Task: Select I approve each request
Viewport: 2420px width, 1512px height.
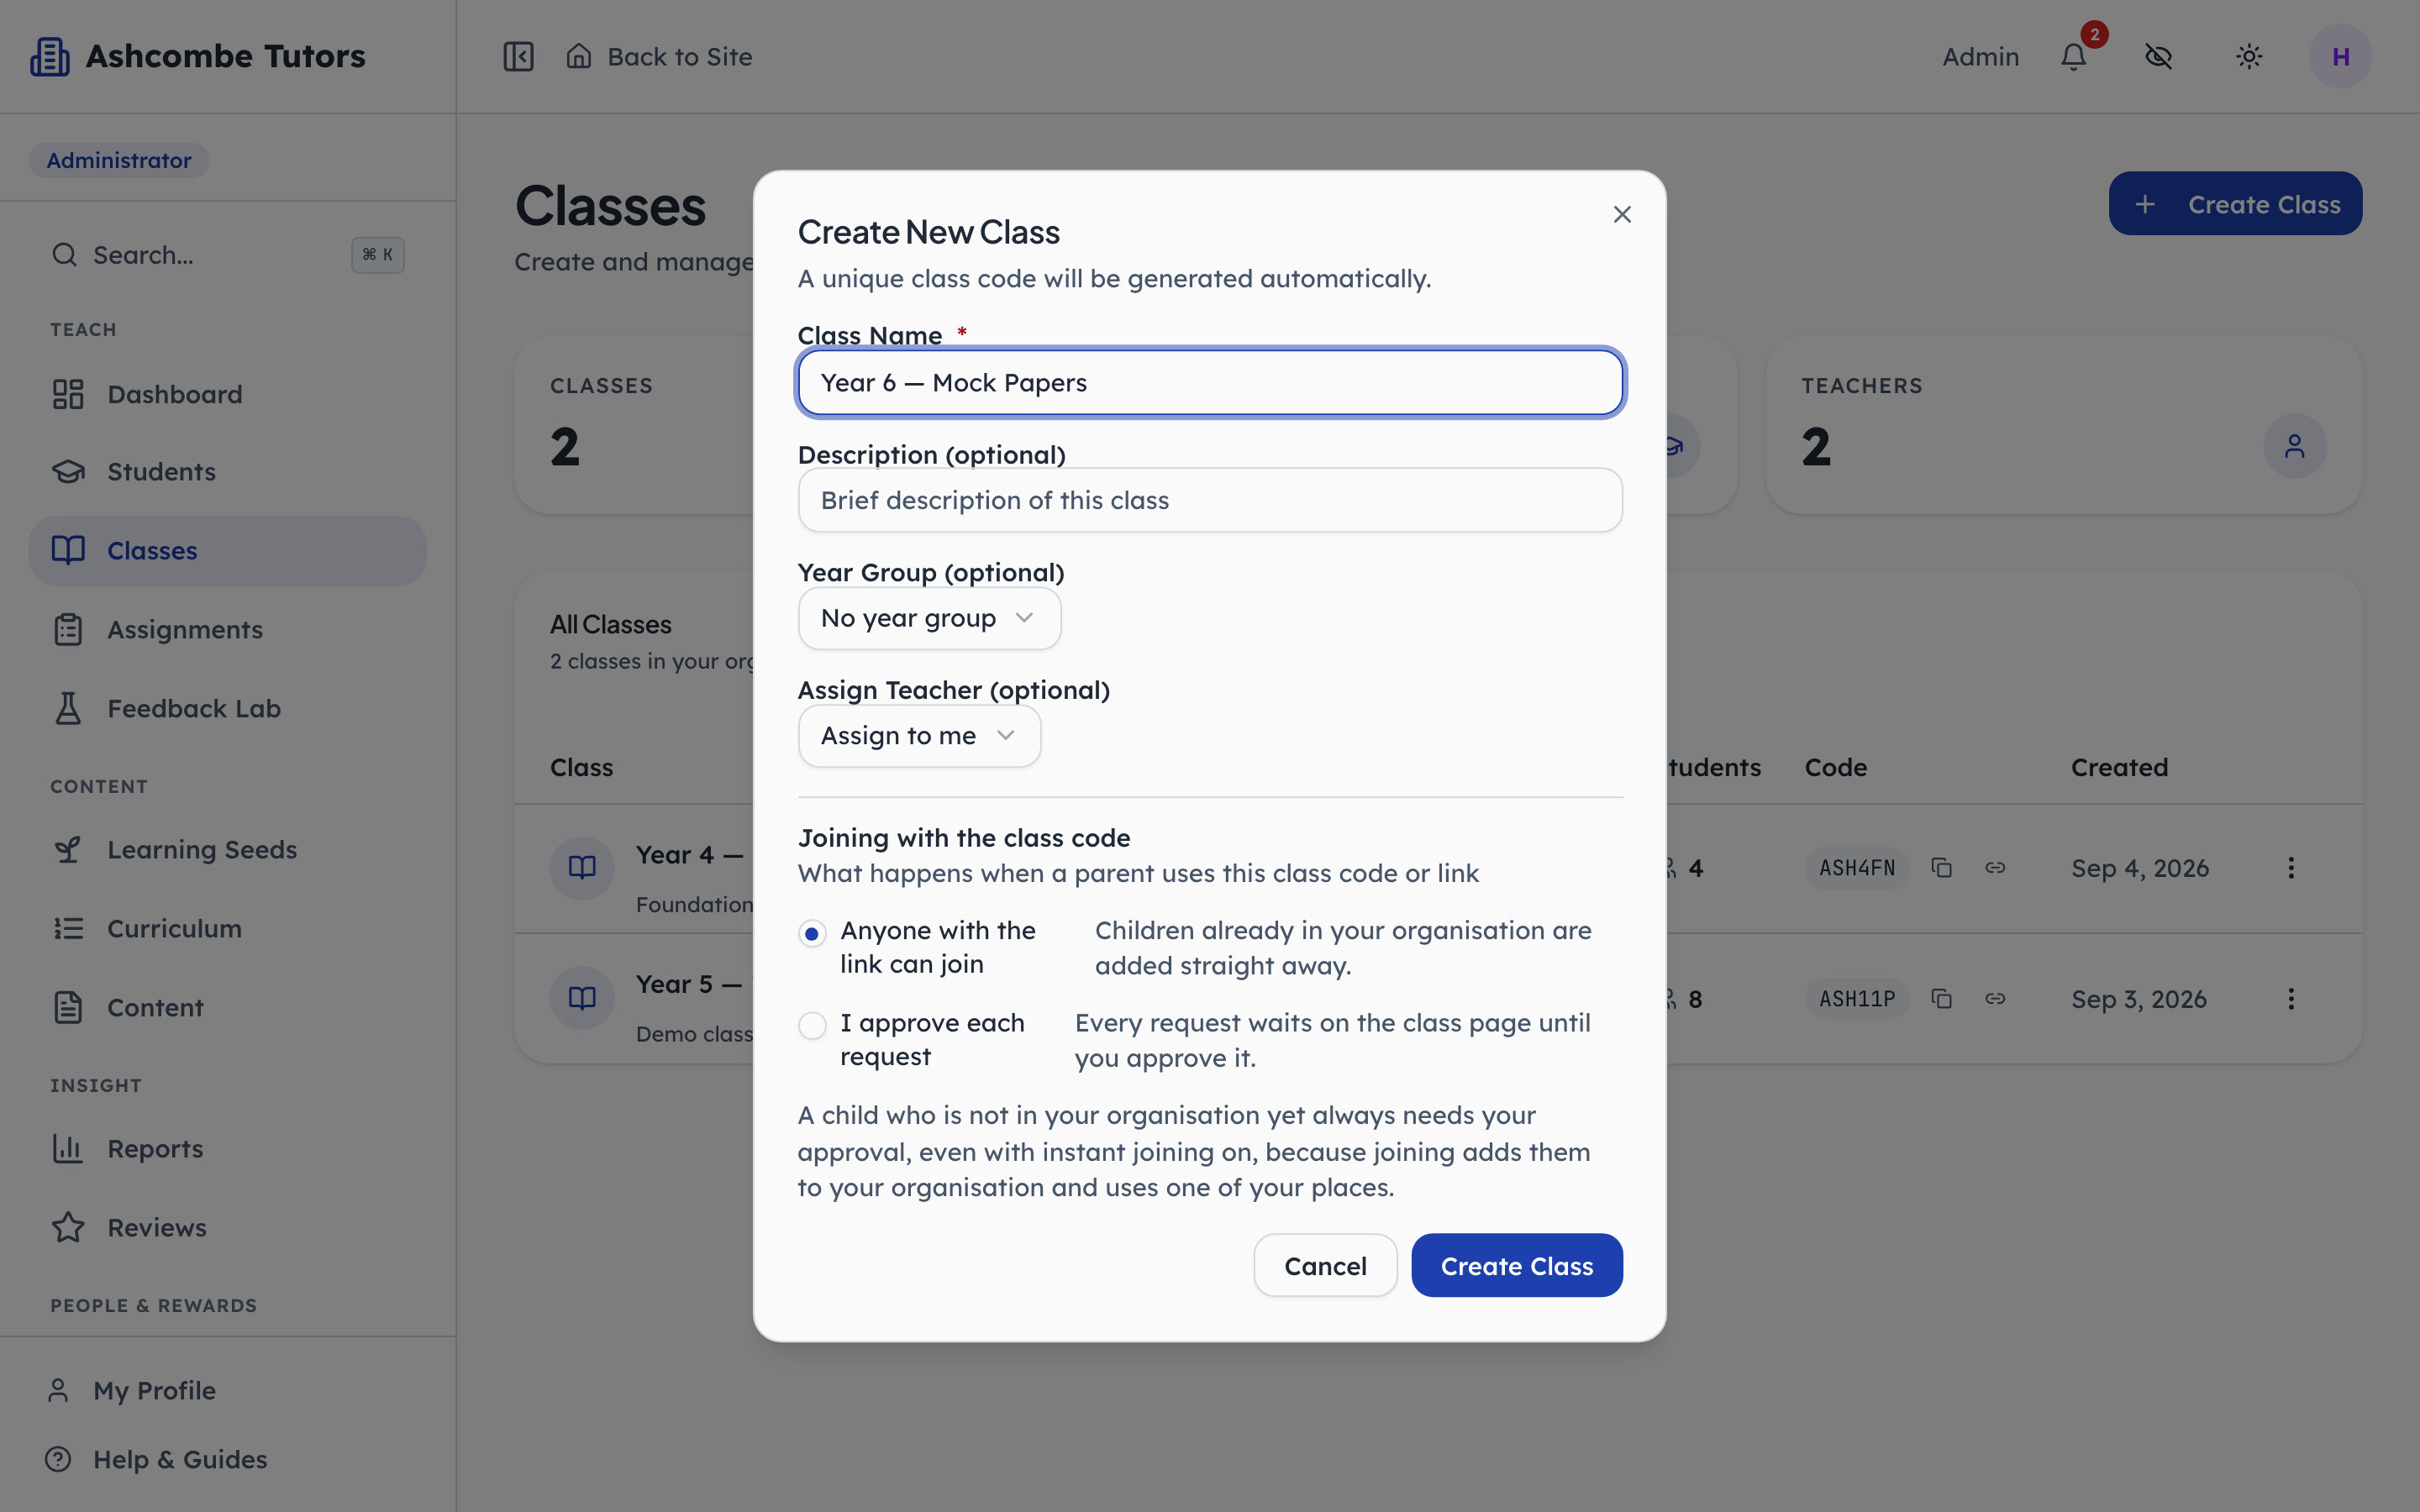Action: (812, 1025)
